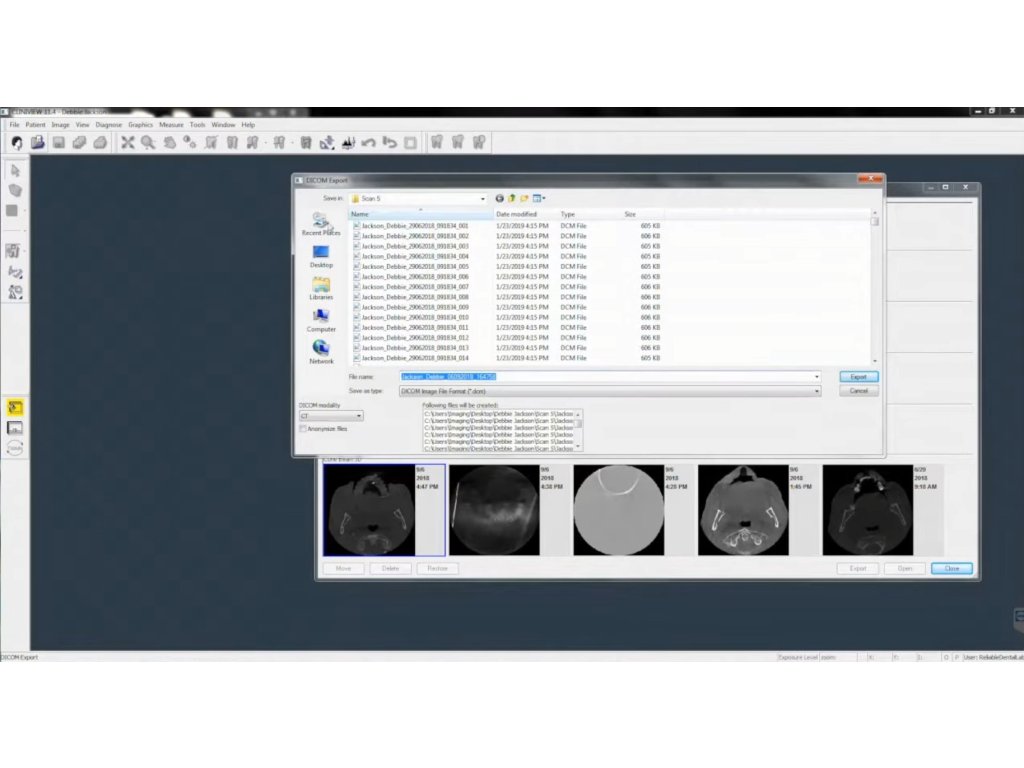Enable the Anonymize files checkbox
Screen dimensions: 1024x768
(303, 429)
